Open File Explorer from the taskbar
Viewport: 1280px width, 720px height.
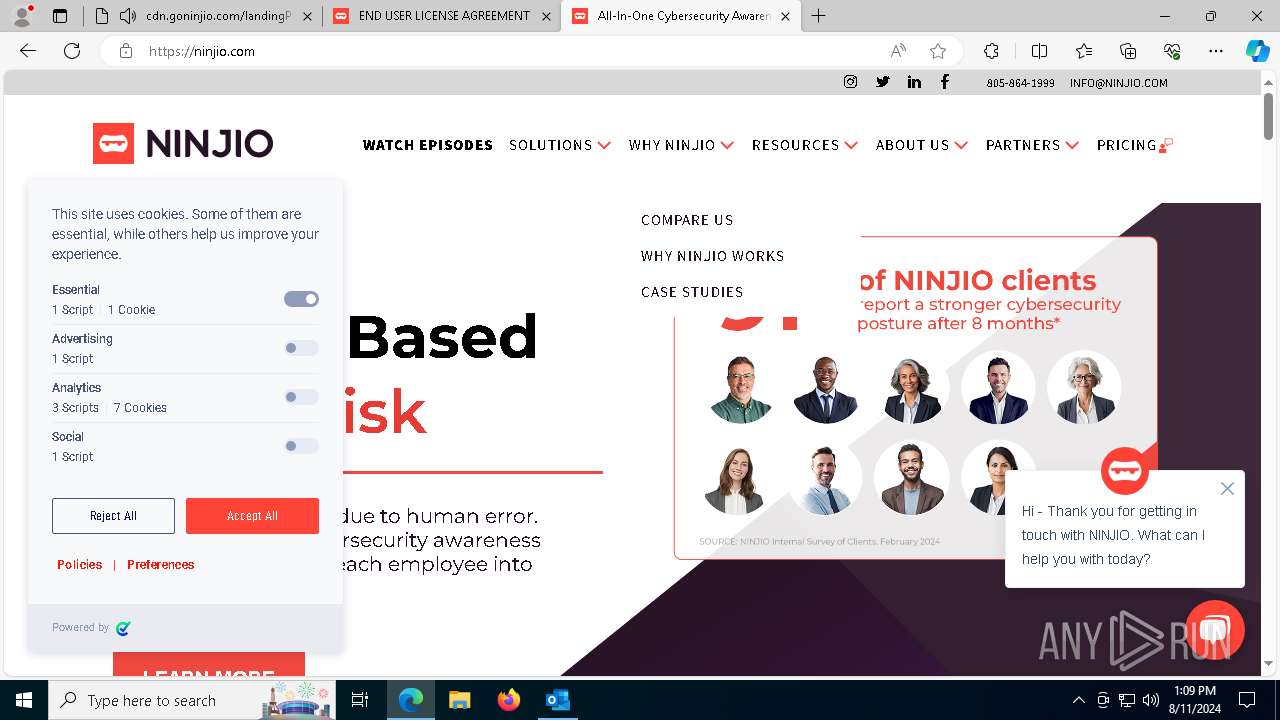point(459,700)
